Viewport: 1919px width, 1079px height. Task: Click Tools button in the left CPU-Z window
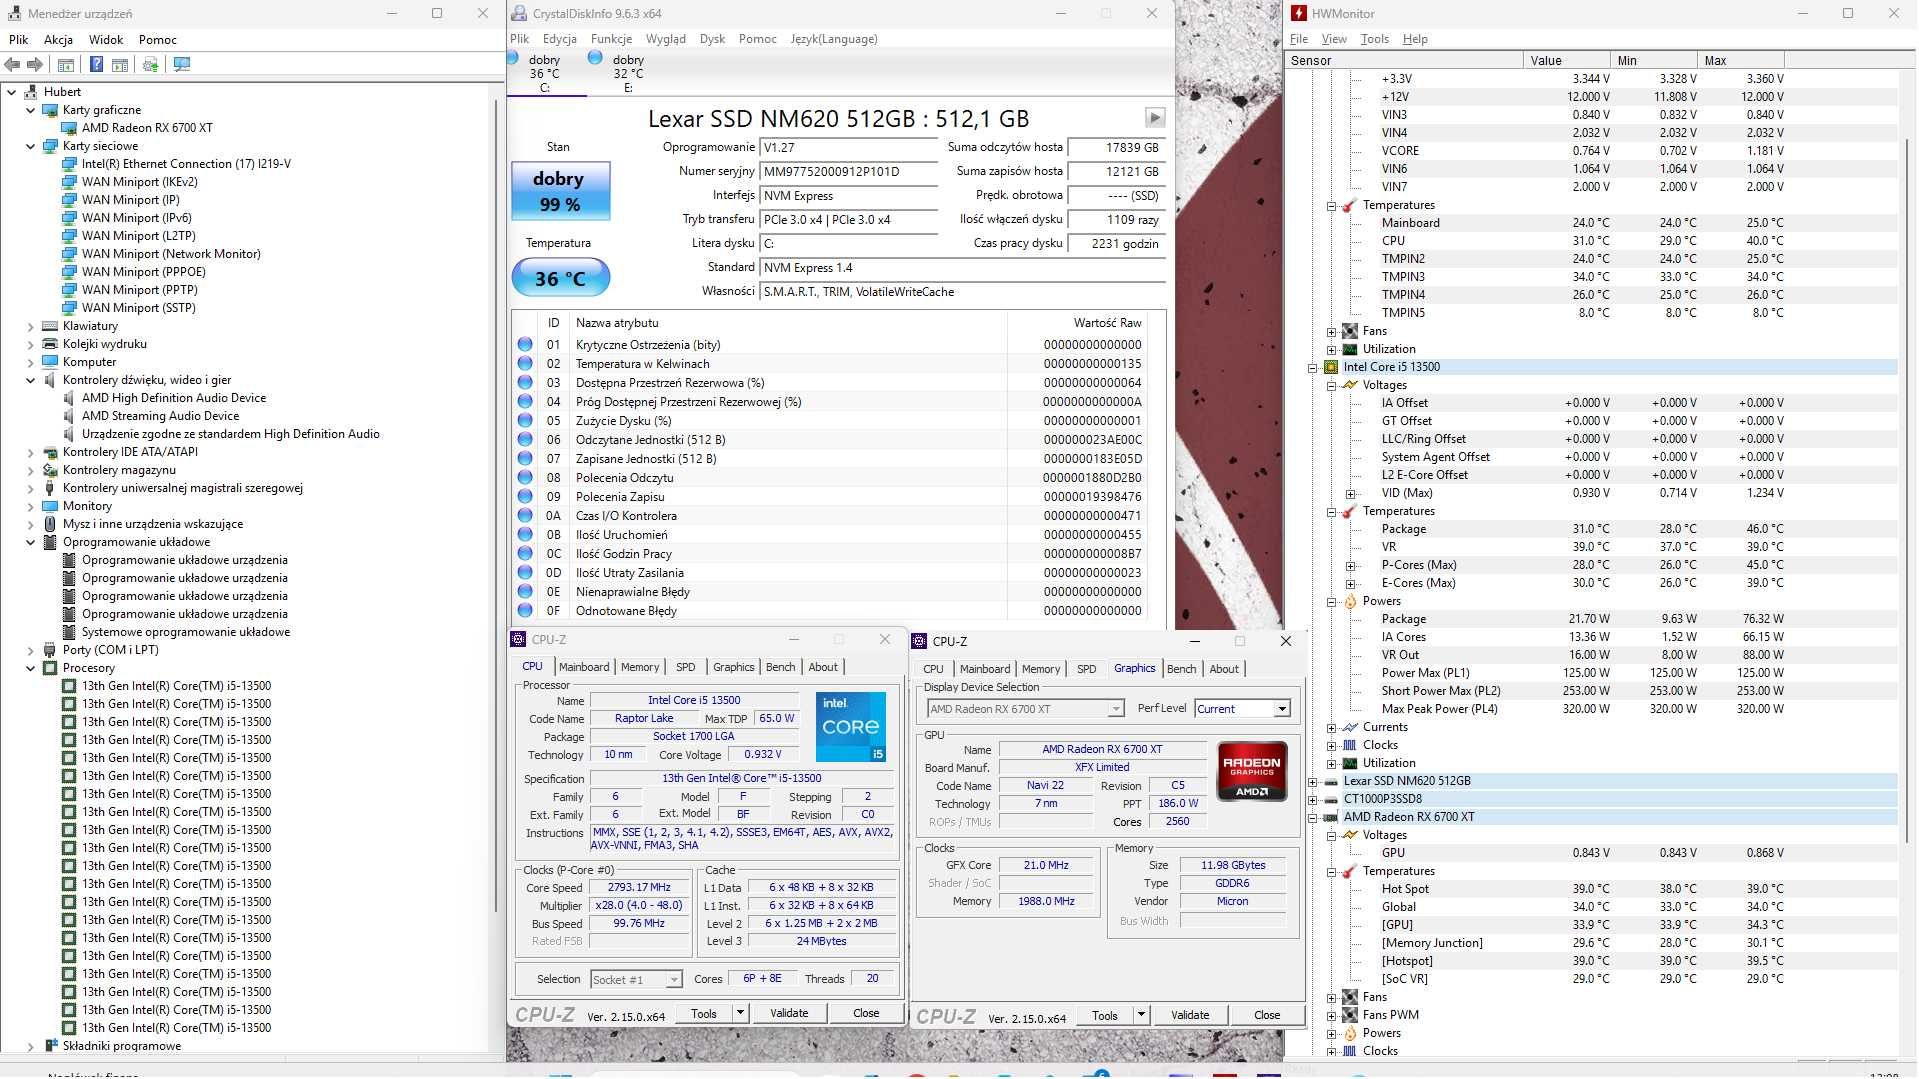tap(704, 1013)
